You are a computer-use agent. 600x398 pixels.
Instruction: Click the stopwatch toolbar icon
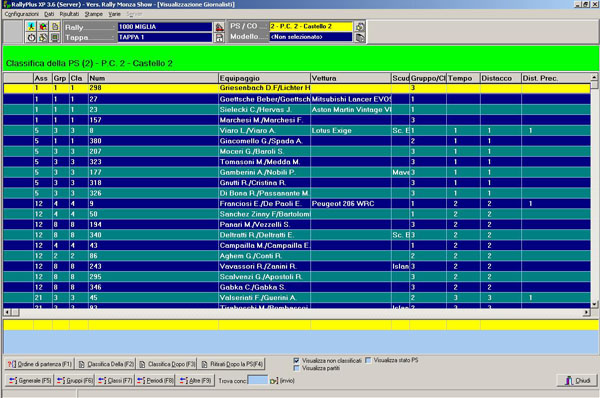(31, 38)
